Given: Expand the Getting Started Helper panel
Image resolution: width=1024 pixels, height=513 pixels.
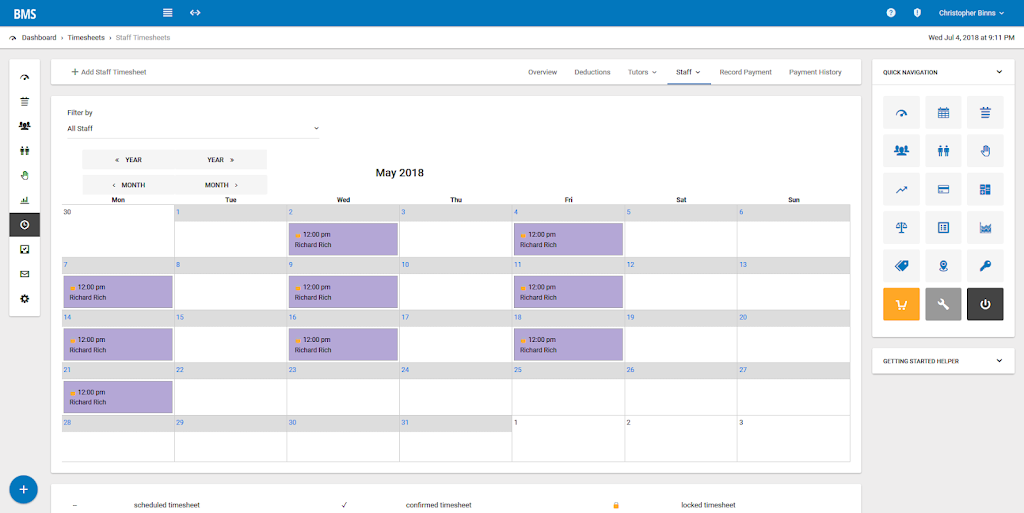Looking at the screenshot, I should pyautogui.click(x=999, y=361).
